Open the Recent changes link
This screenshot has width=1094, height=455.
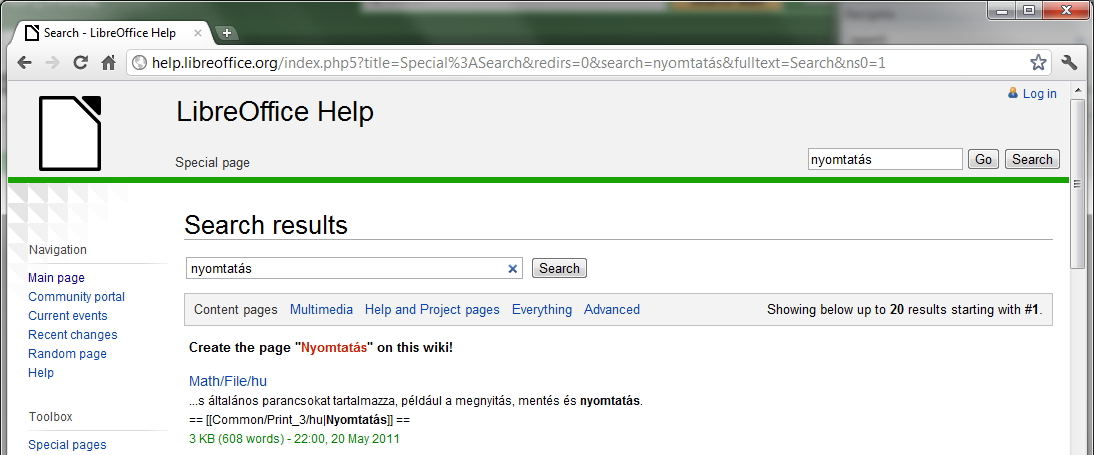pyautogui.click(x=73, y=334)
